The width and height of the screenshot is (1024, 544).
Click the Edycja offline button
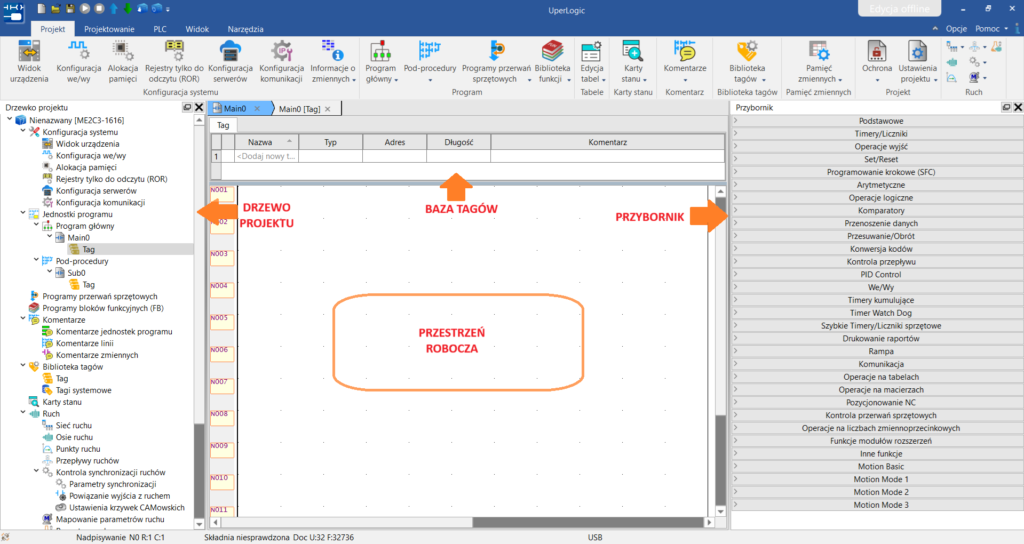pos(899,8)
